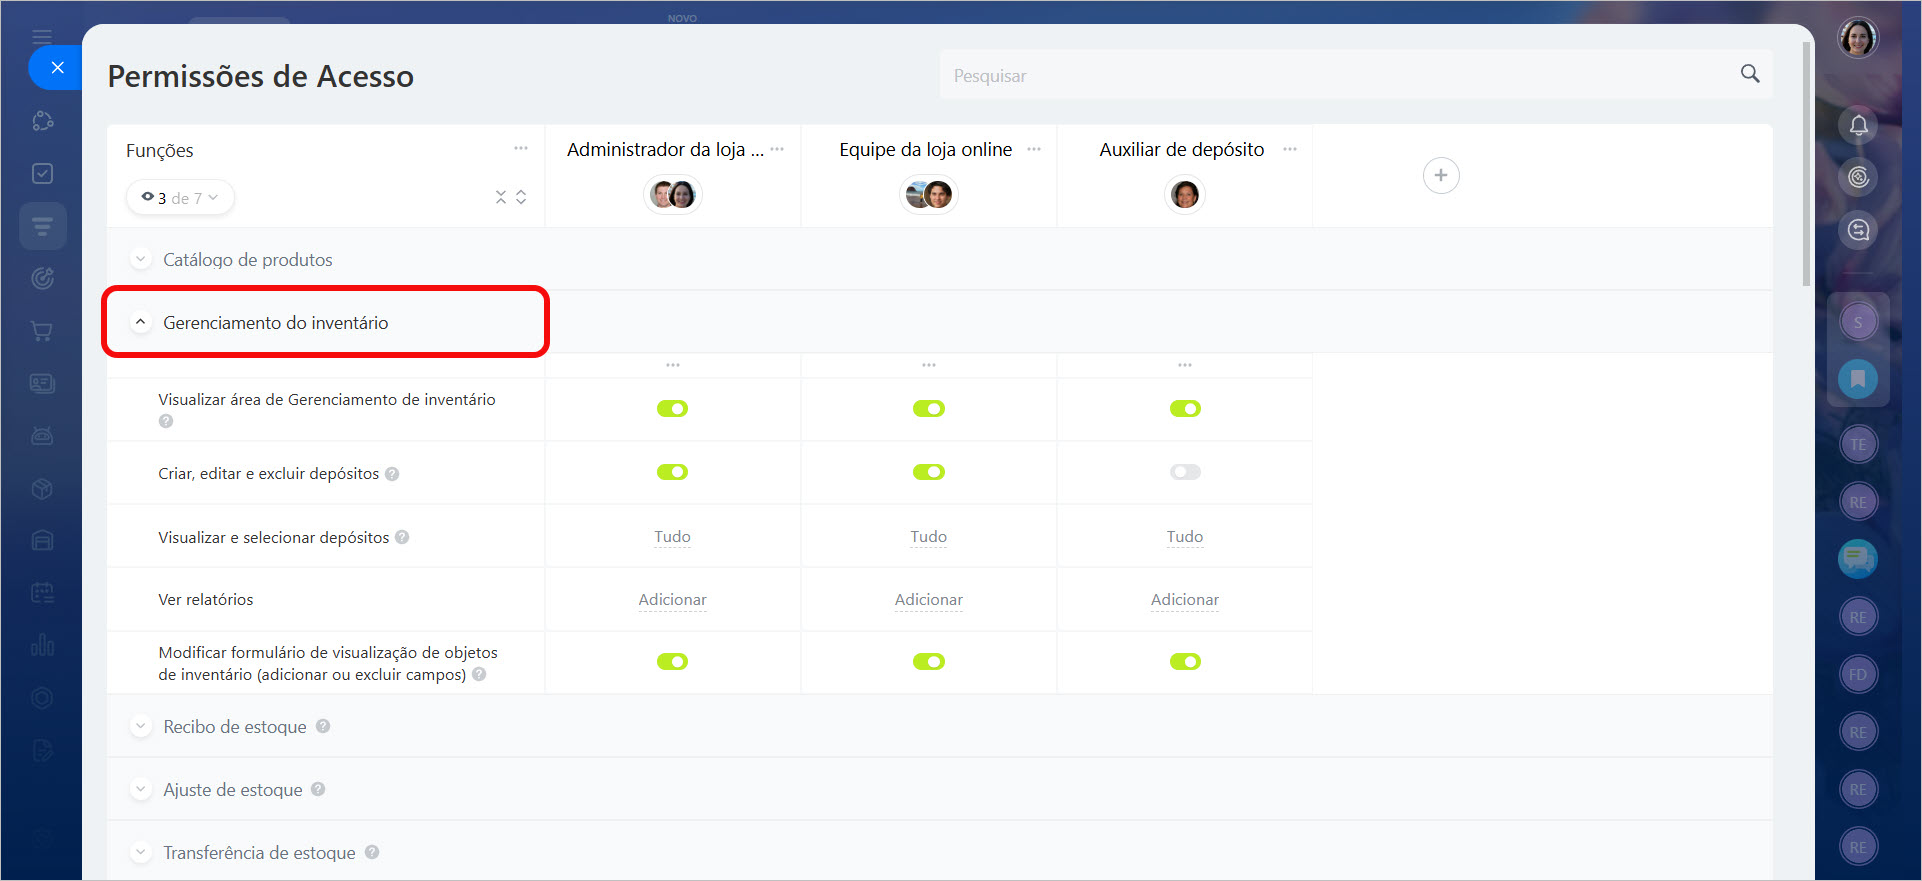Open Tudo dropdown for Administrador da loja

pyautogui.click(x=672, y=537)
